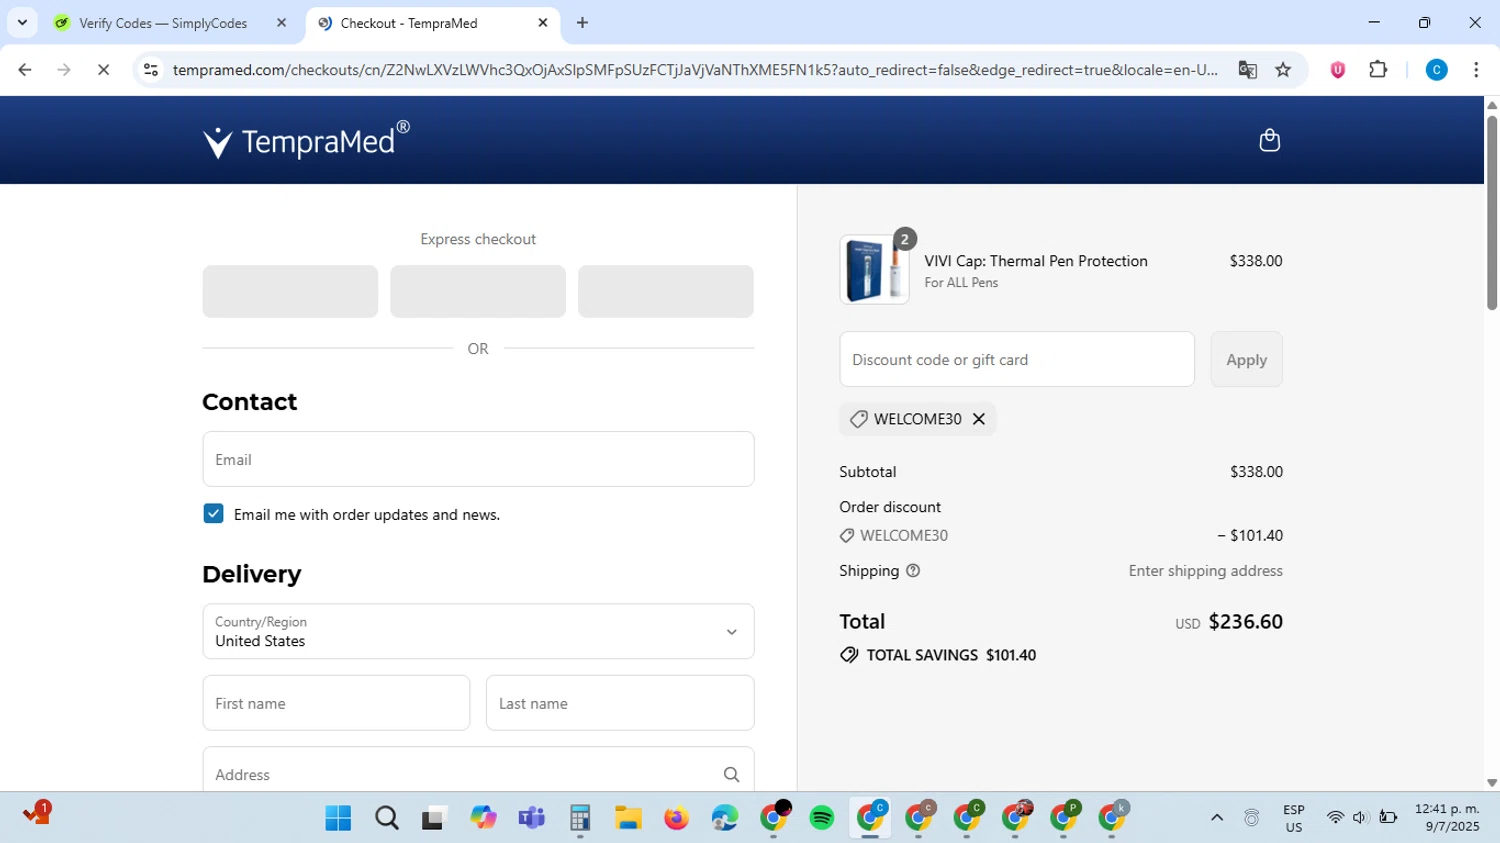Click the Email input field
The height and width of the screenshot is (843, 1500).
[478, 459]
